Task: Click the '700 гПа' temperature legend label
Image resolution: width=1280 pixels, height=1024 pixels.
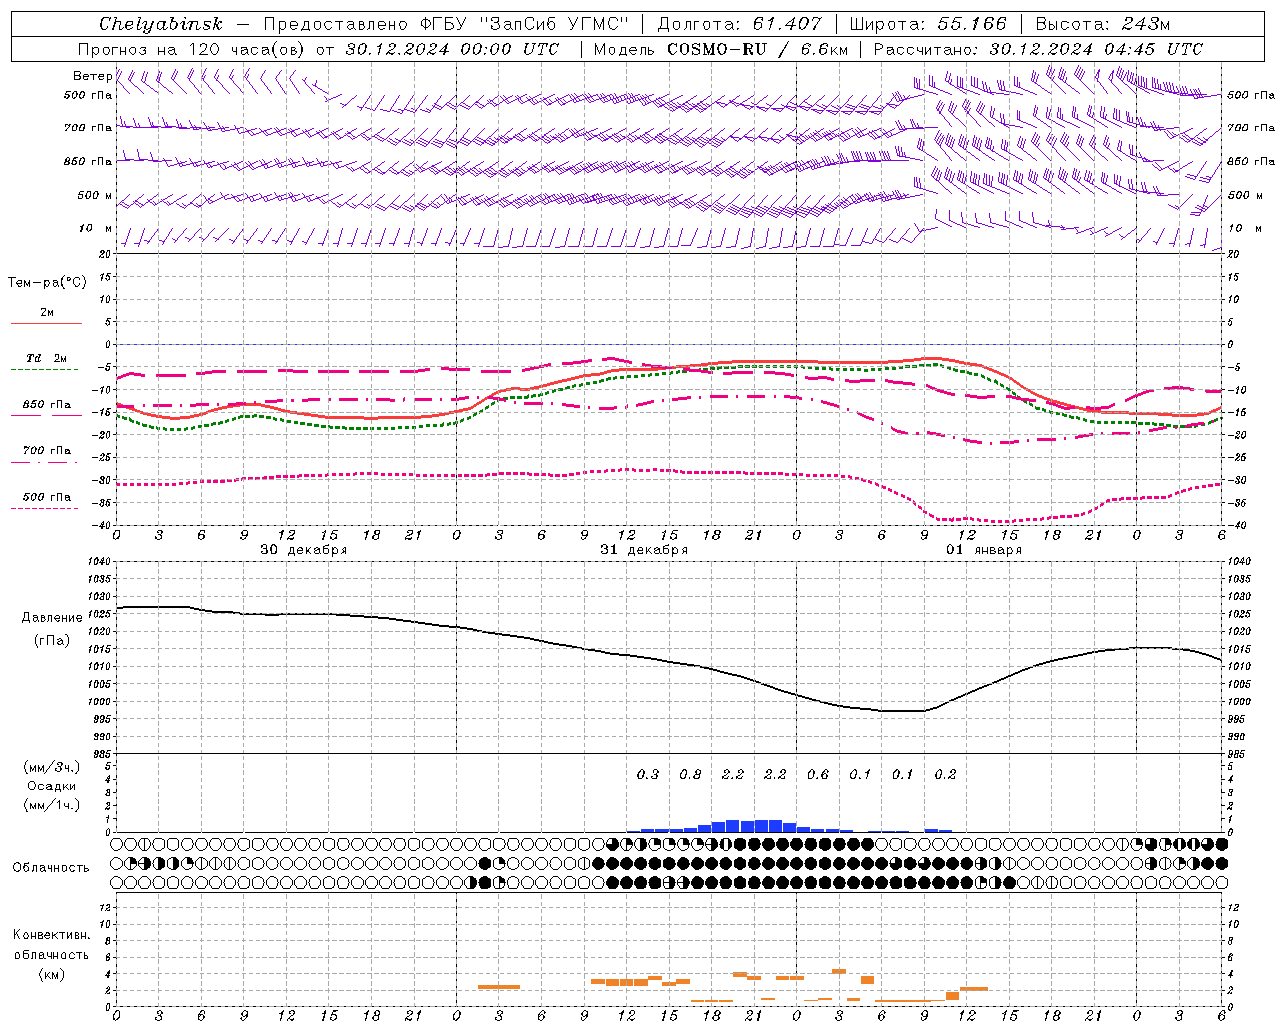Action: point(46,451)
